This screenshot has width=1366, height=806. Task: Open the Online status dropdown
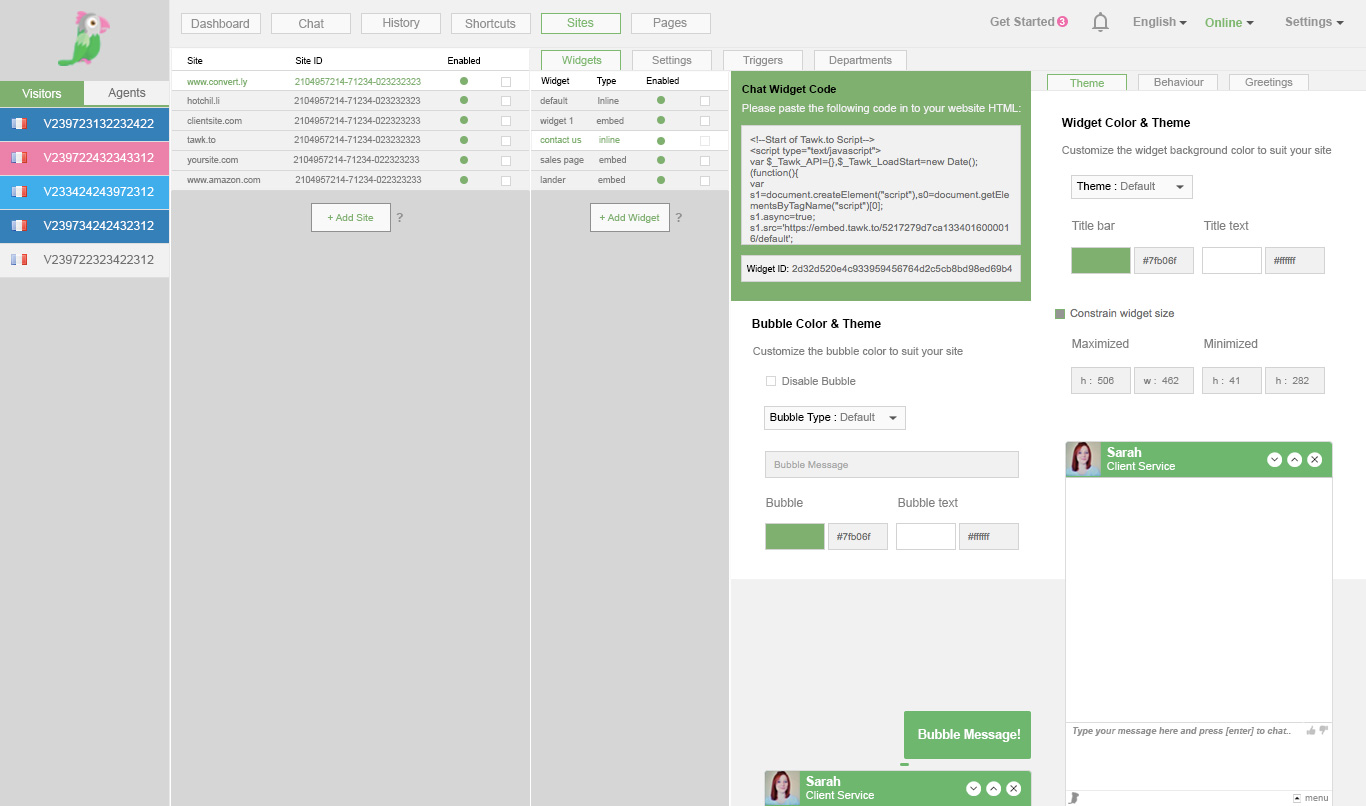(1229, 22)
